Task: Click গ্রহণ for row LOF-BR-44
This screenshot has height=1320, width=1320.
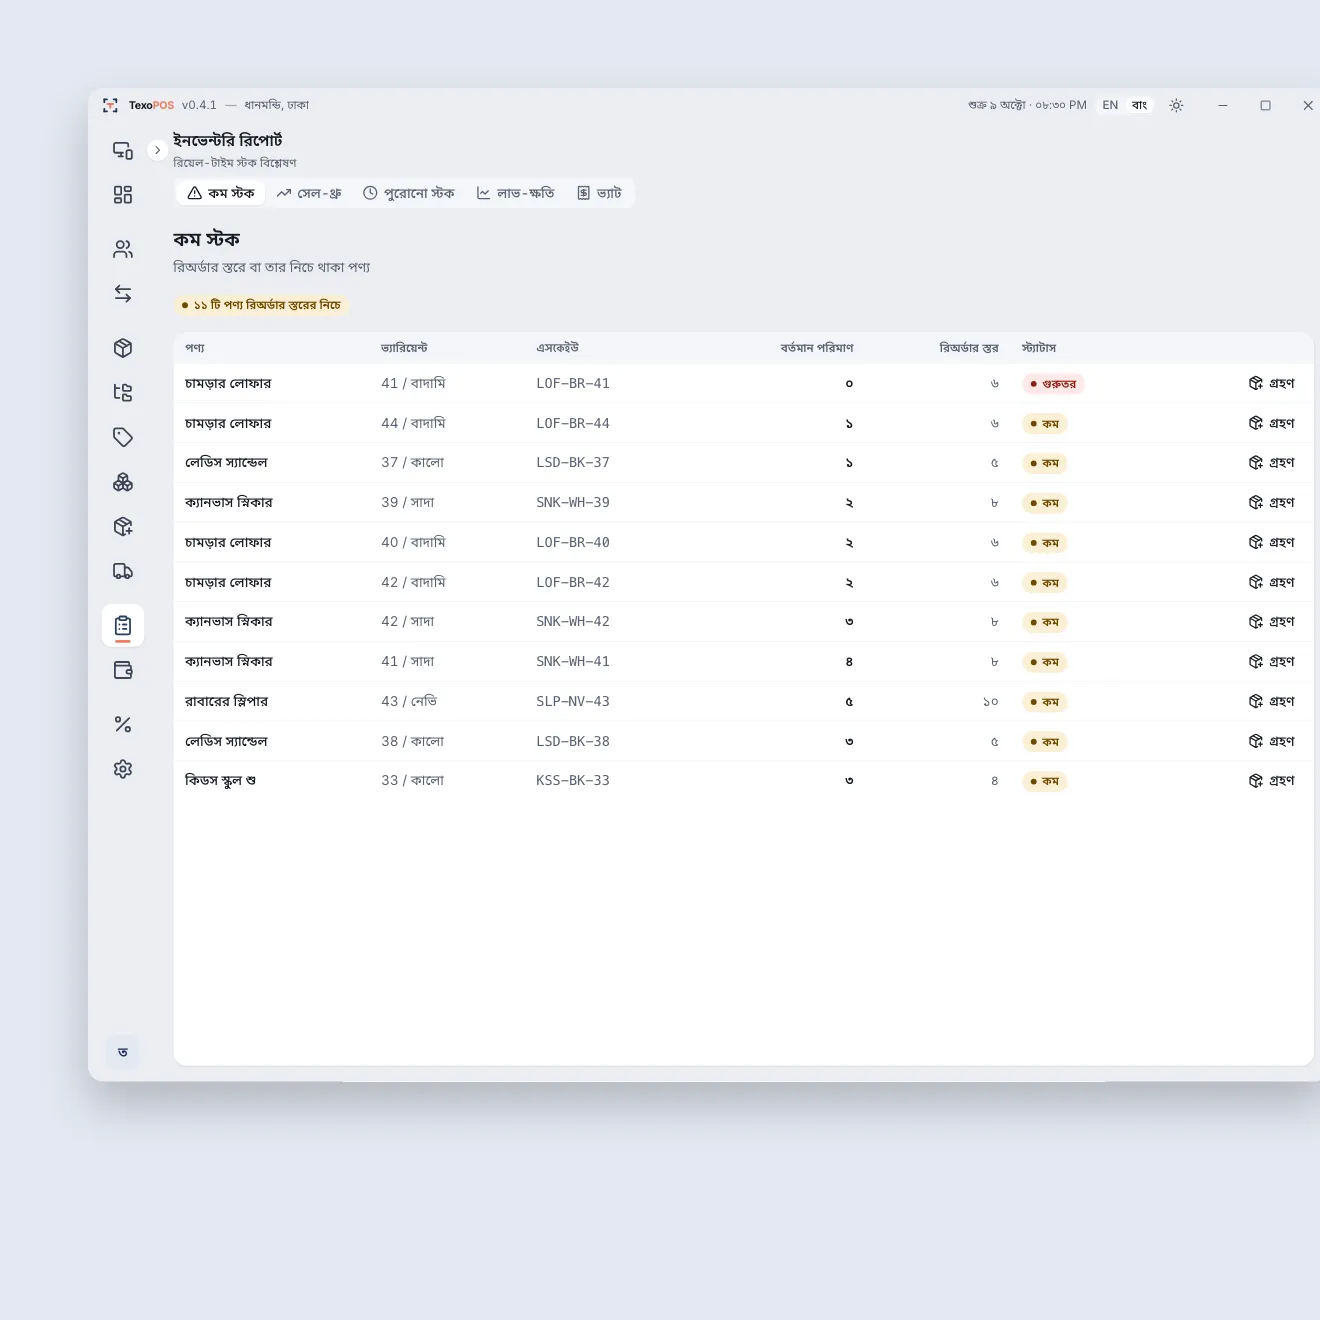Action: [x=1272, y=423]
